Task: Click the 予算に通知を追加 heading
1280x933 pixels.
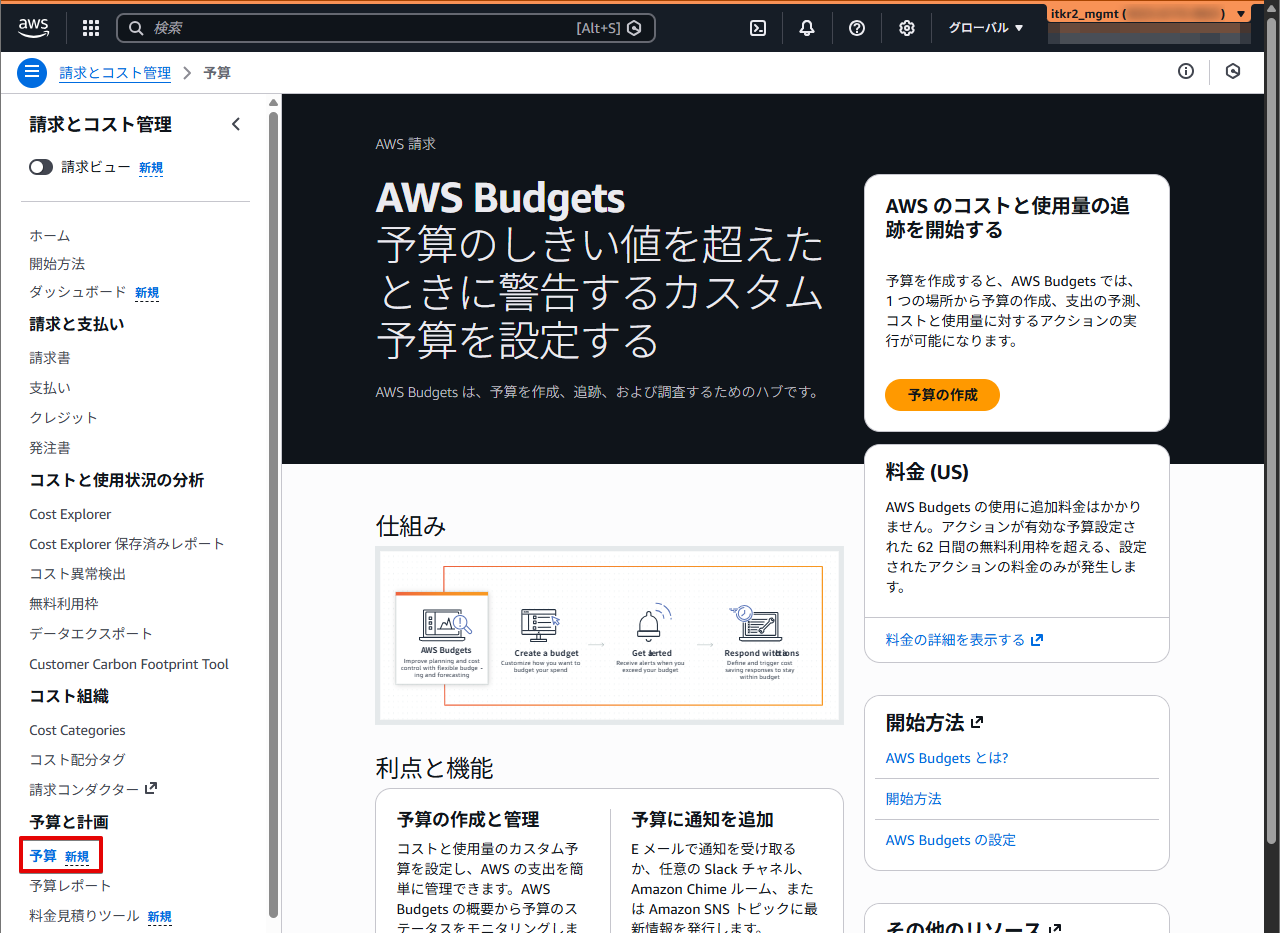Action: tap(702, 820)
